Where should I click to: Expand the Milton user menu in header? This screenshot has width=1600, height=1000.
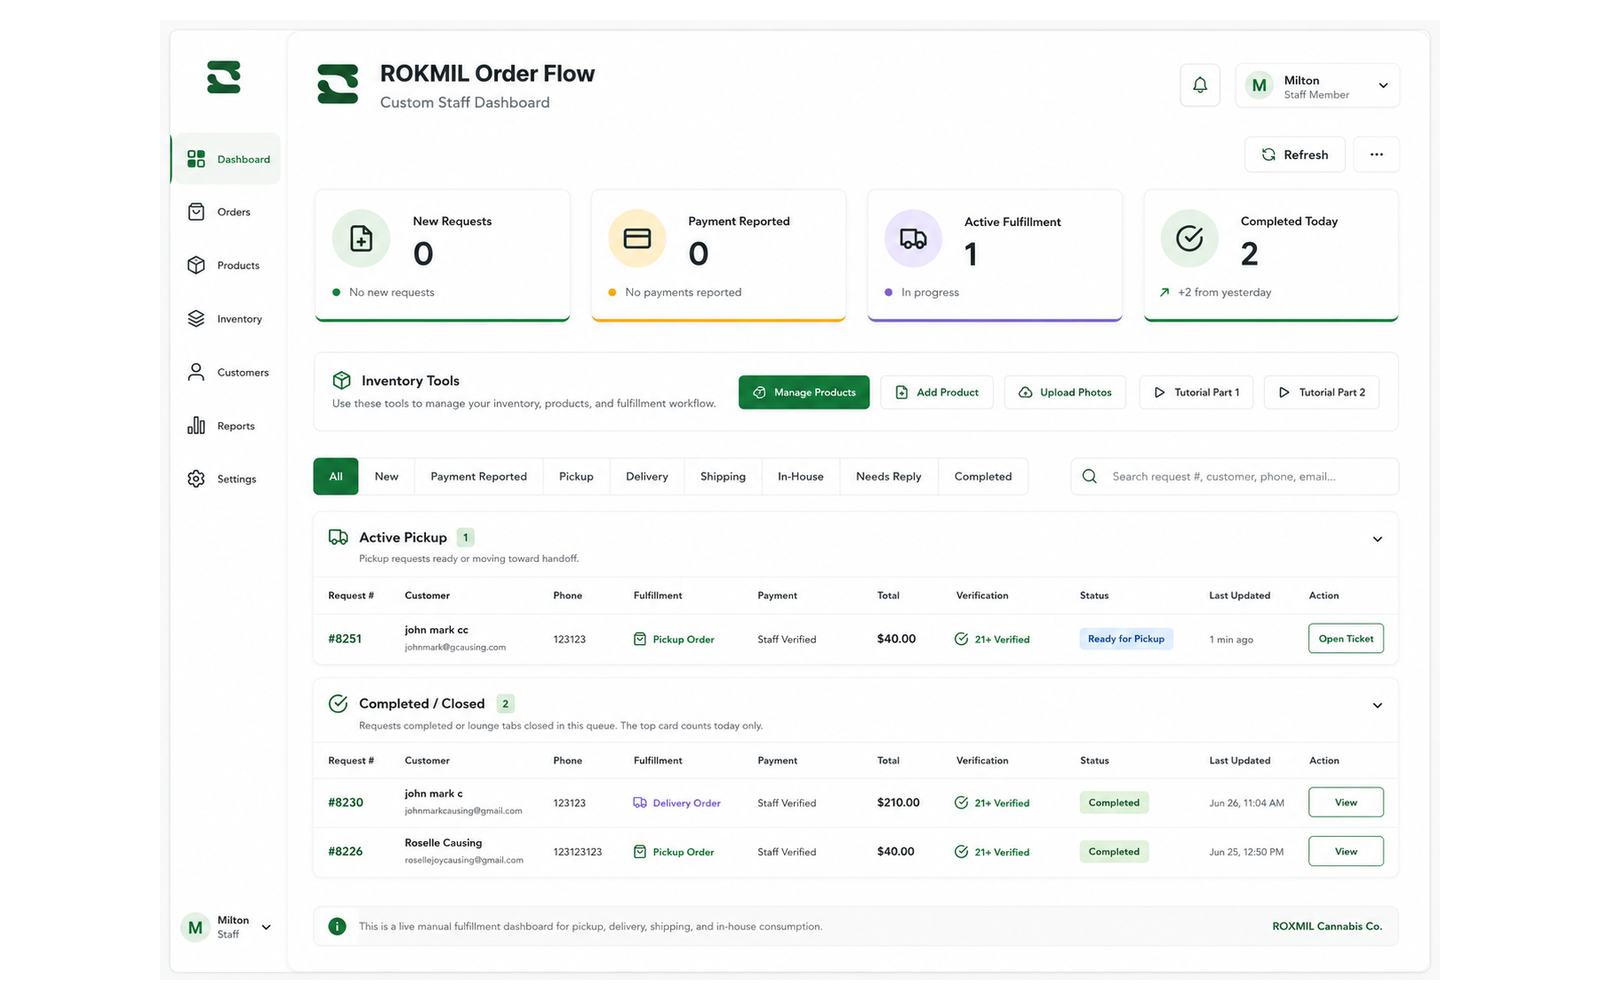click(x=1383, y=86)
